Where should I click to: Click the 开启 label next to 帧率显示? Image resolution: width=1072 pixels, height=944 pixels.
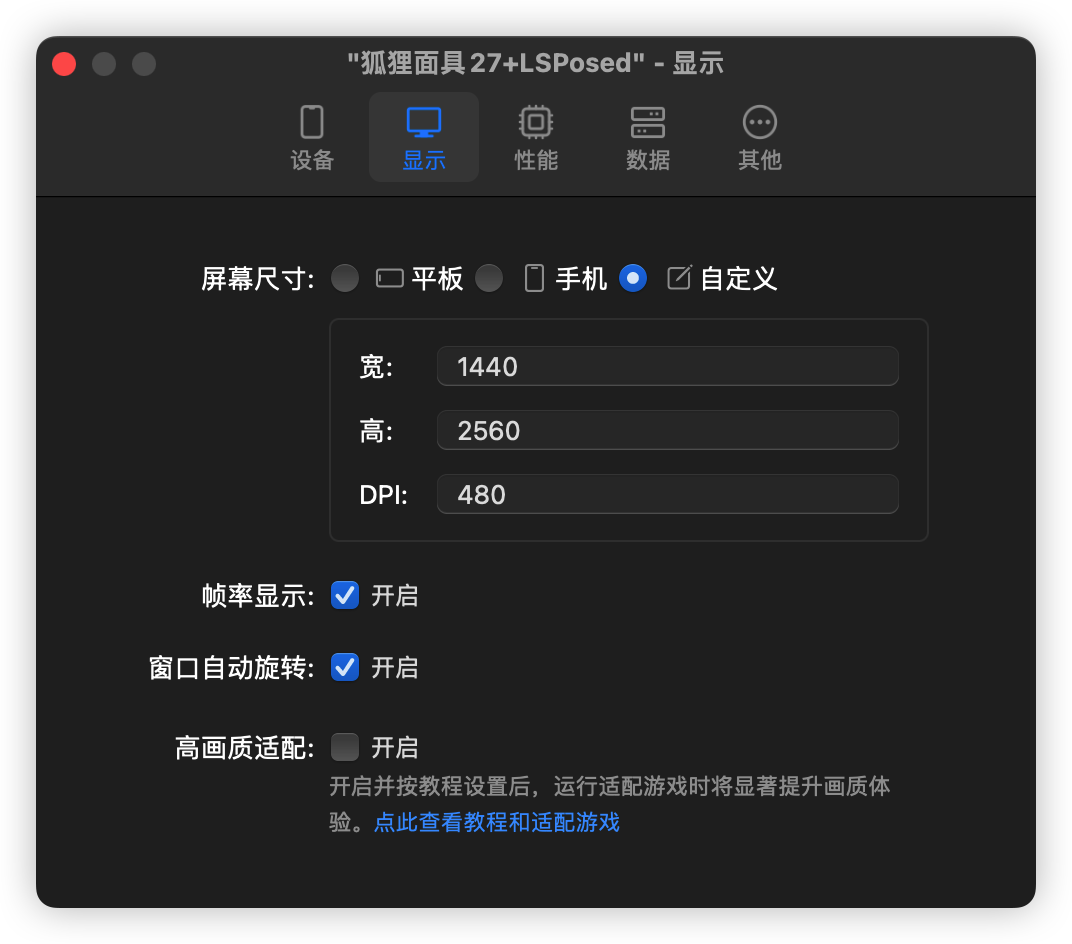pos(394,595)
